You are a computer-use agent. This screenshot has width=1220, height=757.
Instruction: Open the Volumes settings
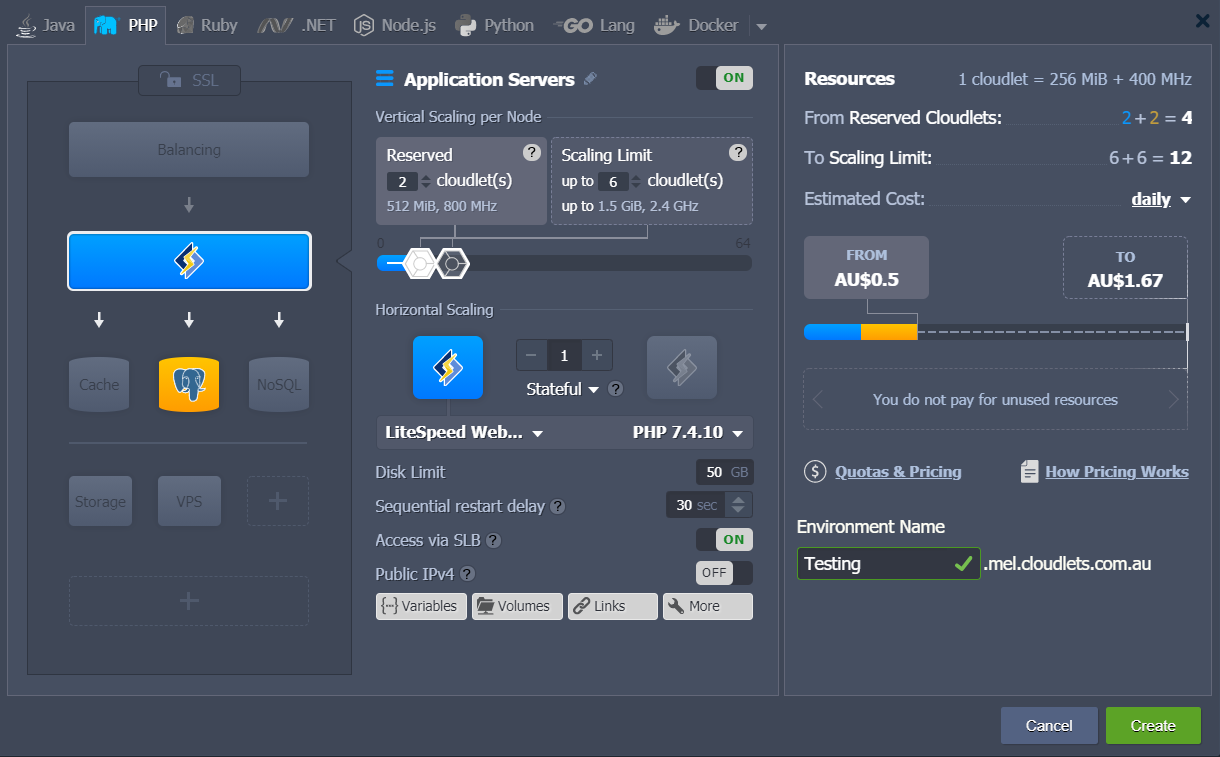click(517, 606)
